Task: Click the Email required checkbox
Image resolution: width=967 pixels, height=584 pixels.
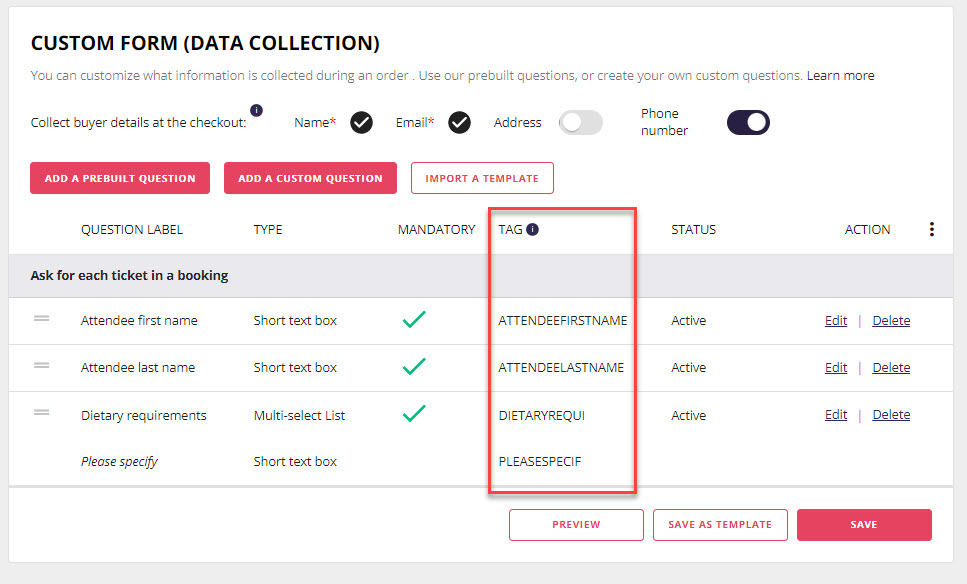Action: coord(459,123)
